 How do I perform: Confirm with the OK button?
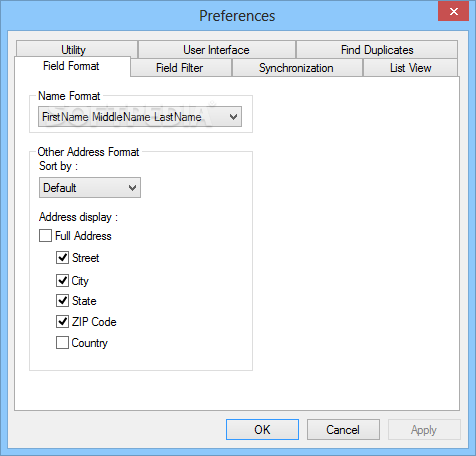pos(262,430)
